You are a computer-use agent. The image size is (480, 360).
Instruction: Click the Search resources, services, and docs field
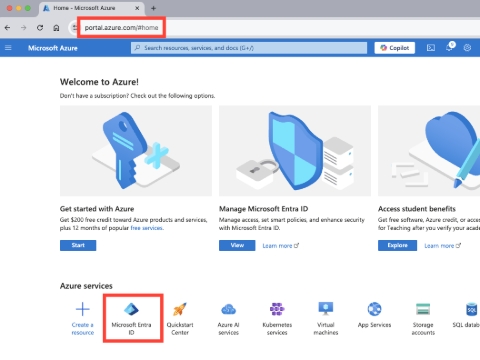(249, 48)
